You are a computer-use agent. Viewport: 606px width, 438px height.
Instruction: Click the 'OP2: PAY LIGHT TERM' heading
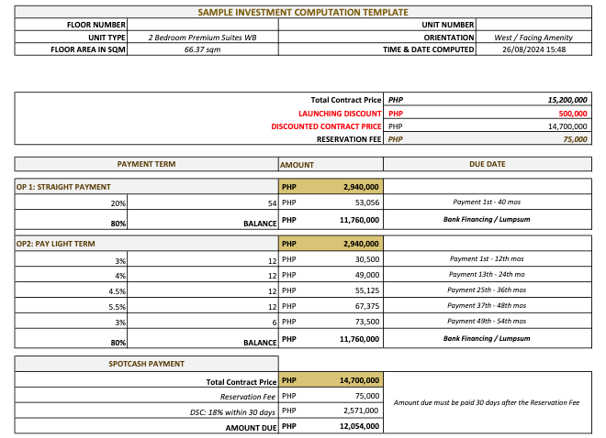pos(56,244)
